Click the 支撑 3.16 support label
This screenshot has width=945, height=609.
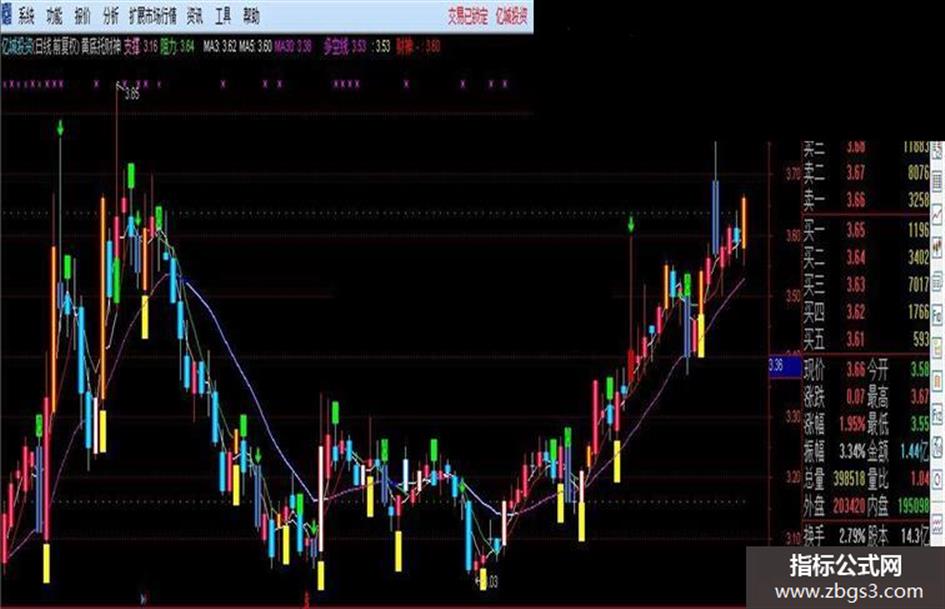(140, 47)
